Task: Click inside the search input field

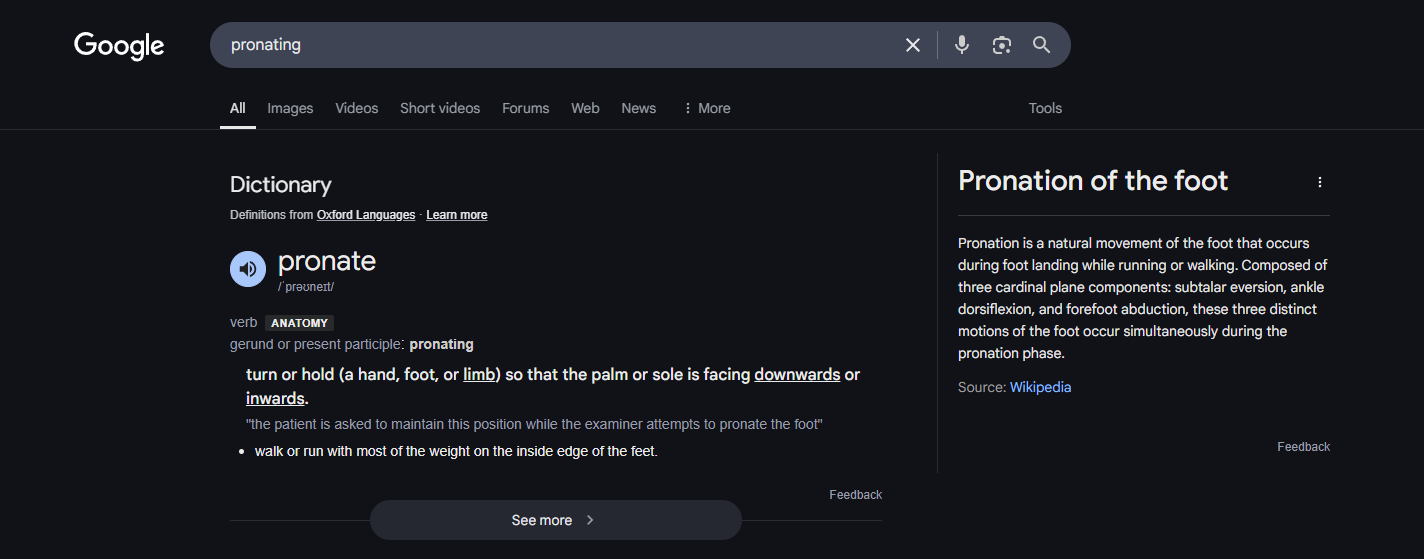Action: [550, 45]
